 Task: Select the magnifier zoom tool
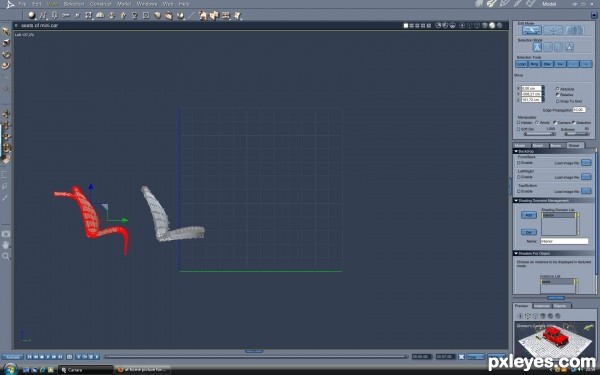(x=6, y=256)
